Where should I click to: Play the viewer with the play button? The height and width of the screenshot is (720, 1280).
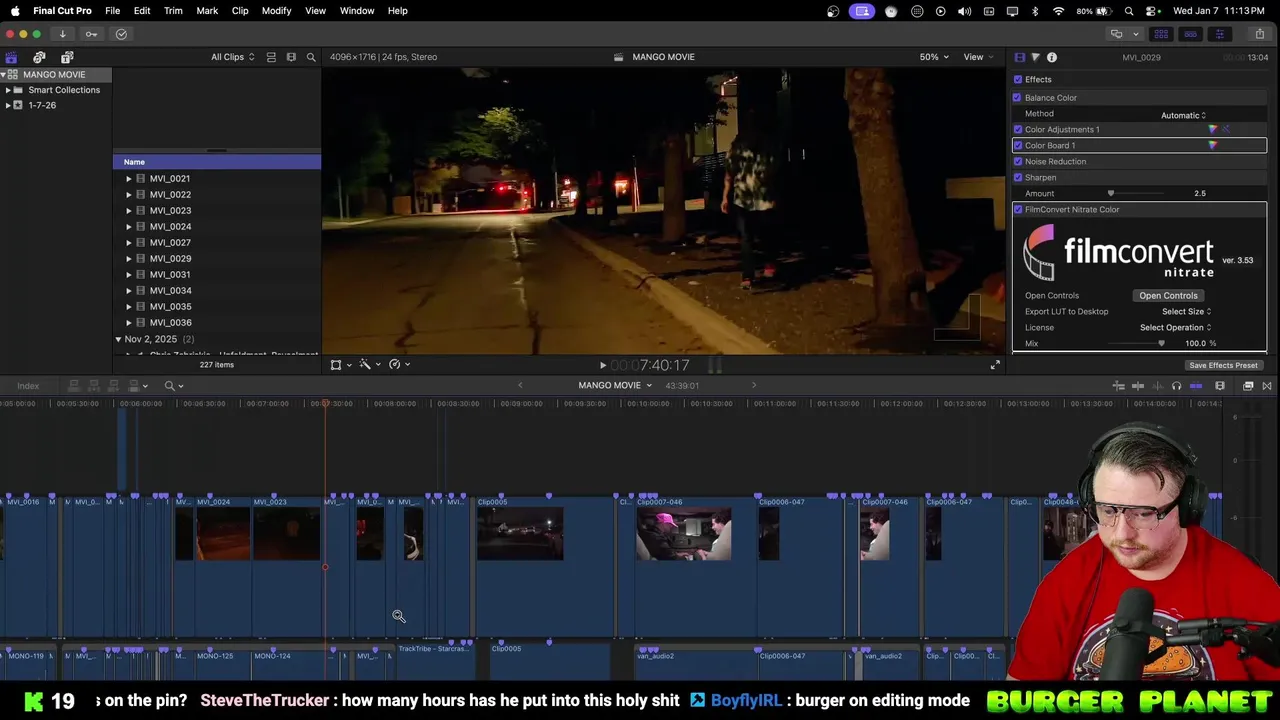click(602, 366)
